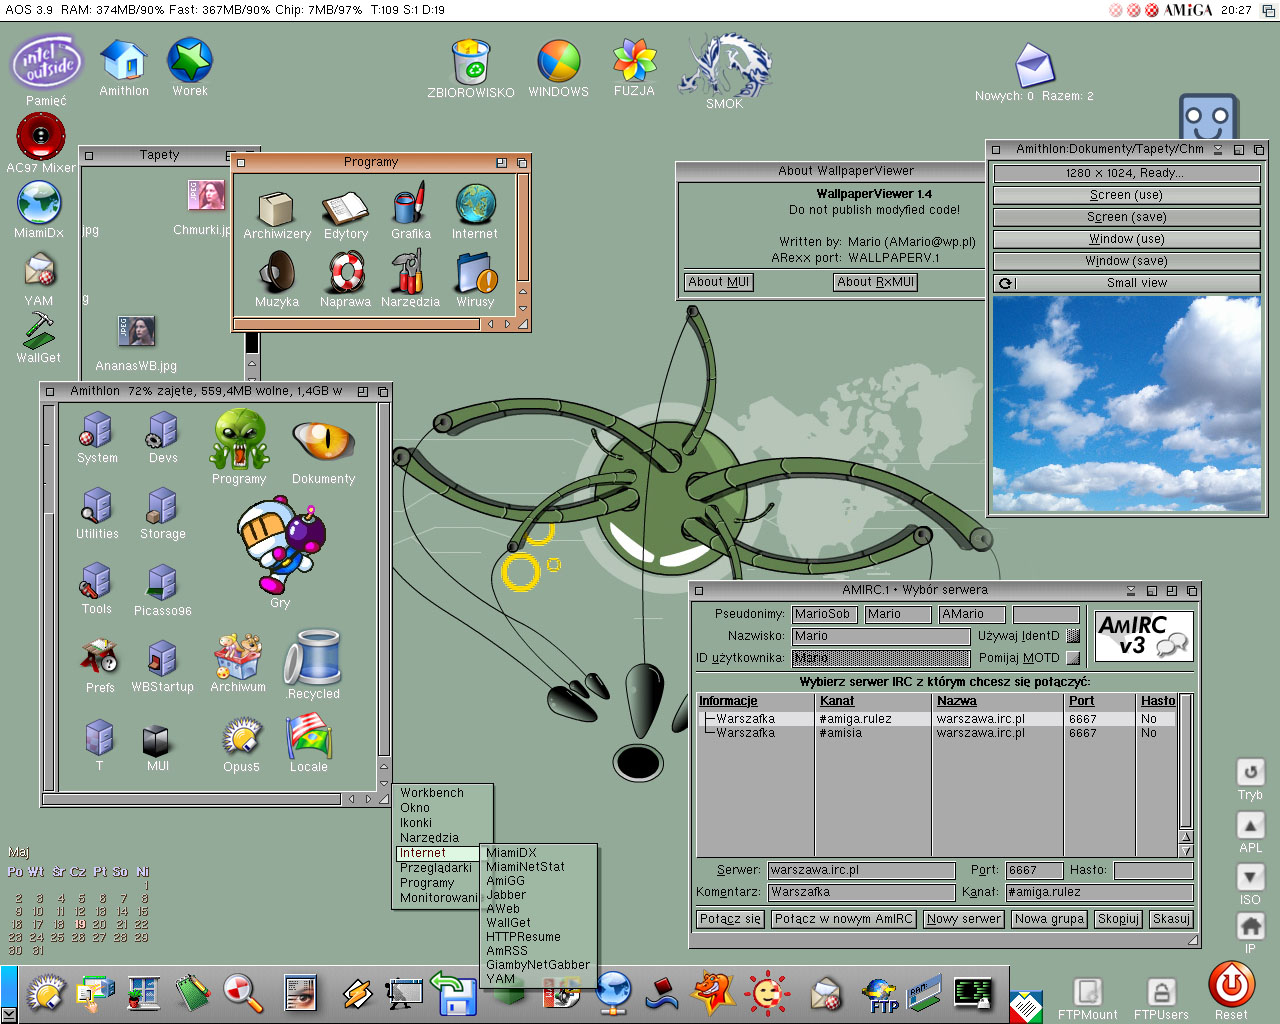Select #amisia server row
Viewport: 1280px width, 1024px height.
pyautogui.click(x=937, y=733)
